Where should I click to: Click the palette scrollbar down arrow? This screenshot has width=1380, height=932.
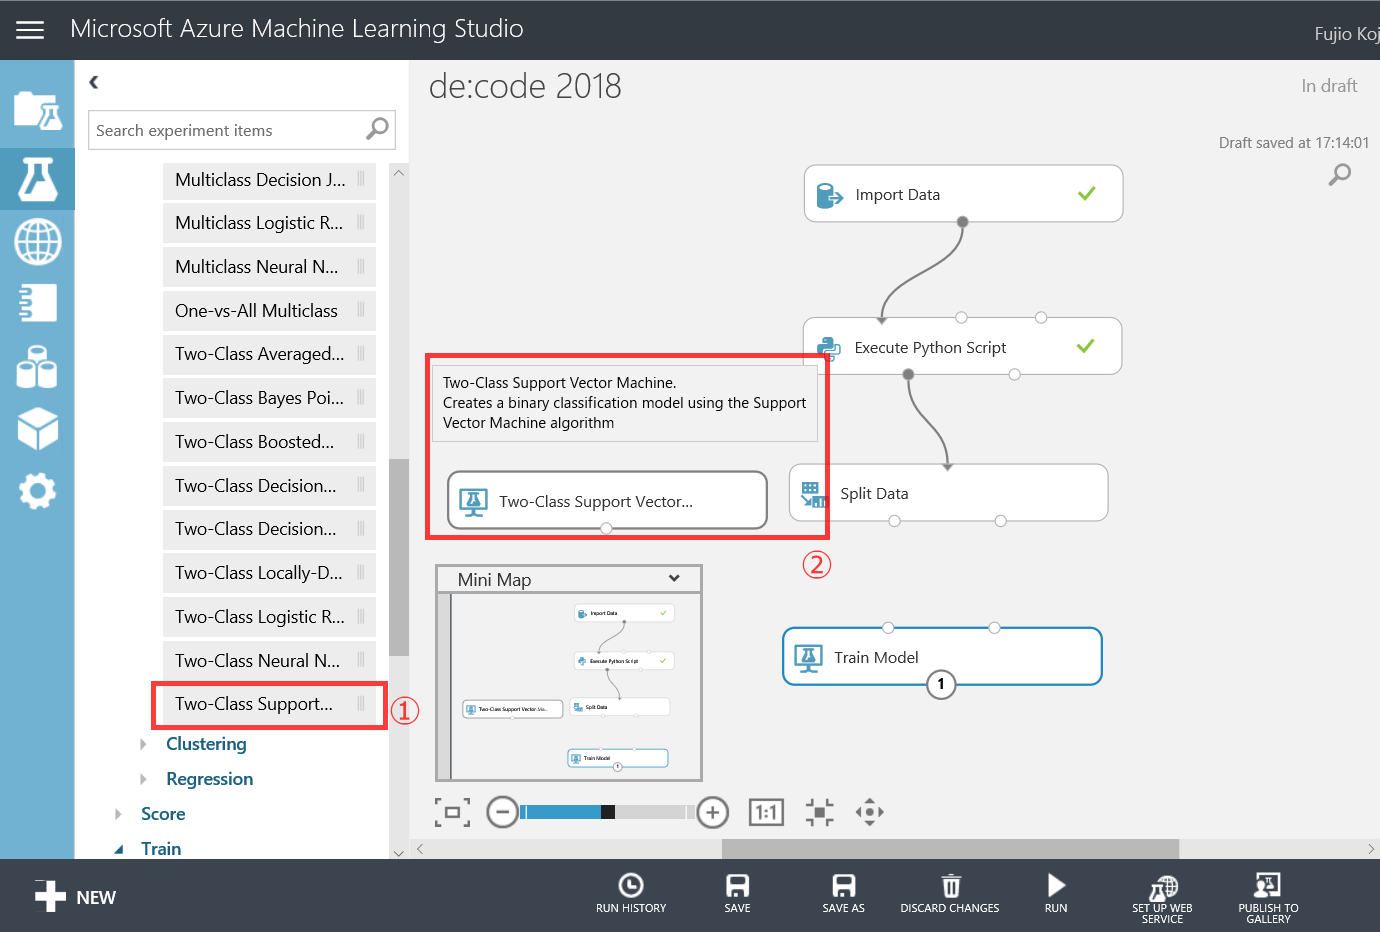399,852
